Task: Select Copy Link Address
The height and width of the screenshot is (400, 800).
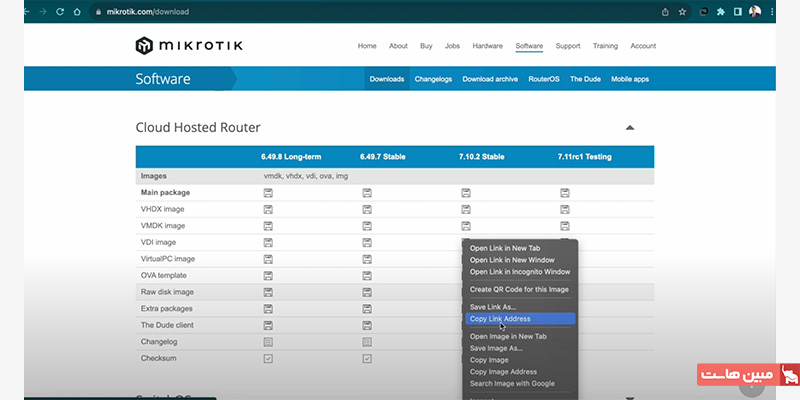Action: tap(520, 319)
